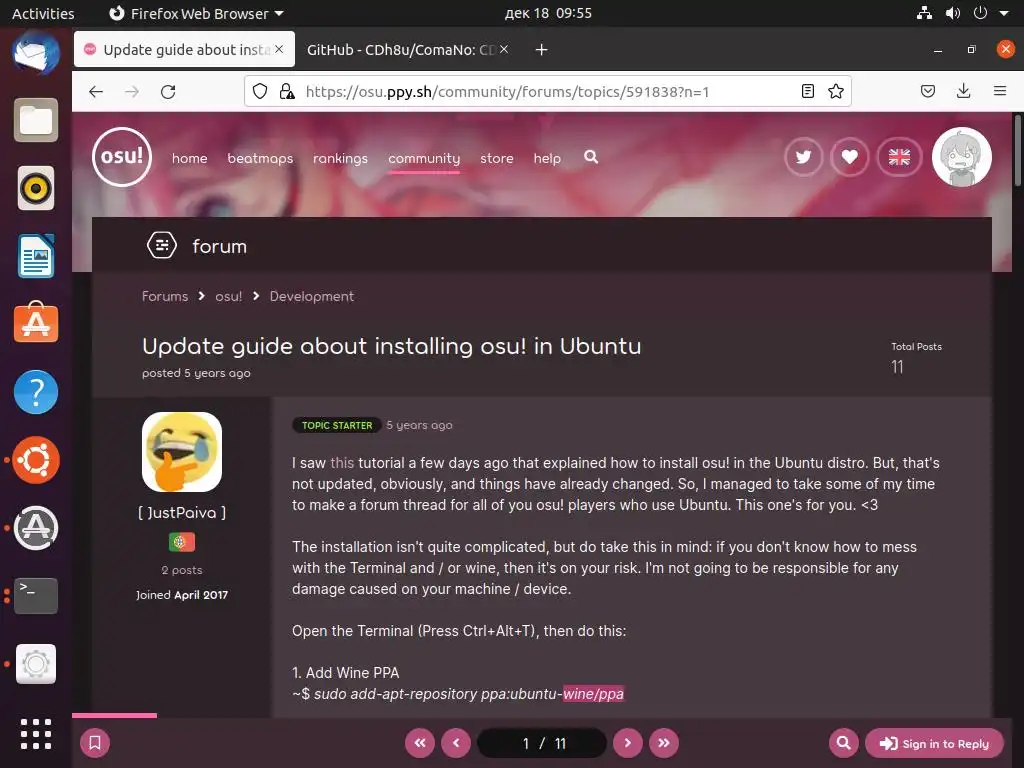Viewport: 1024px width, 768px height.
Task: Click the Development breadcrumb link
Action: coord(312,296)
